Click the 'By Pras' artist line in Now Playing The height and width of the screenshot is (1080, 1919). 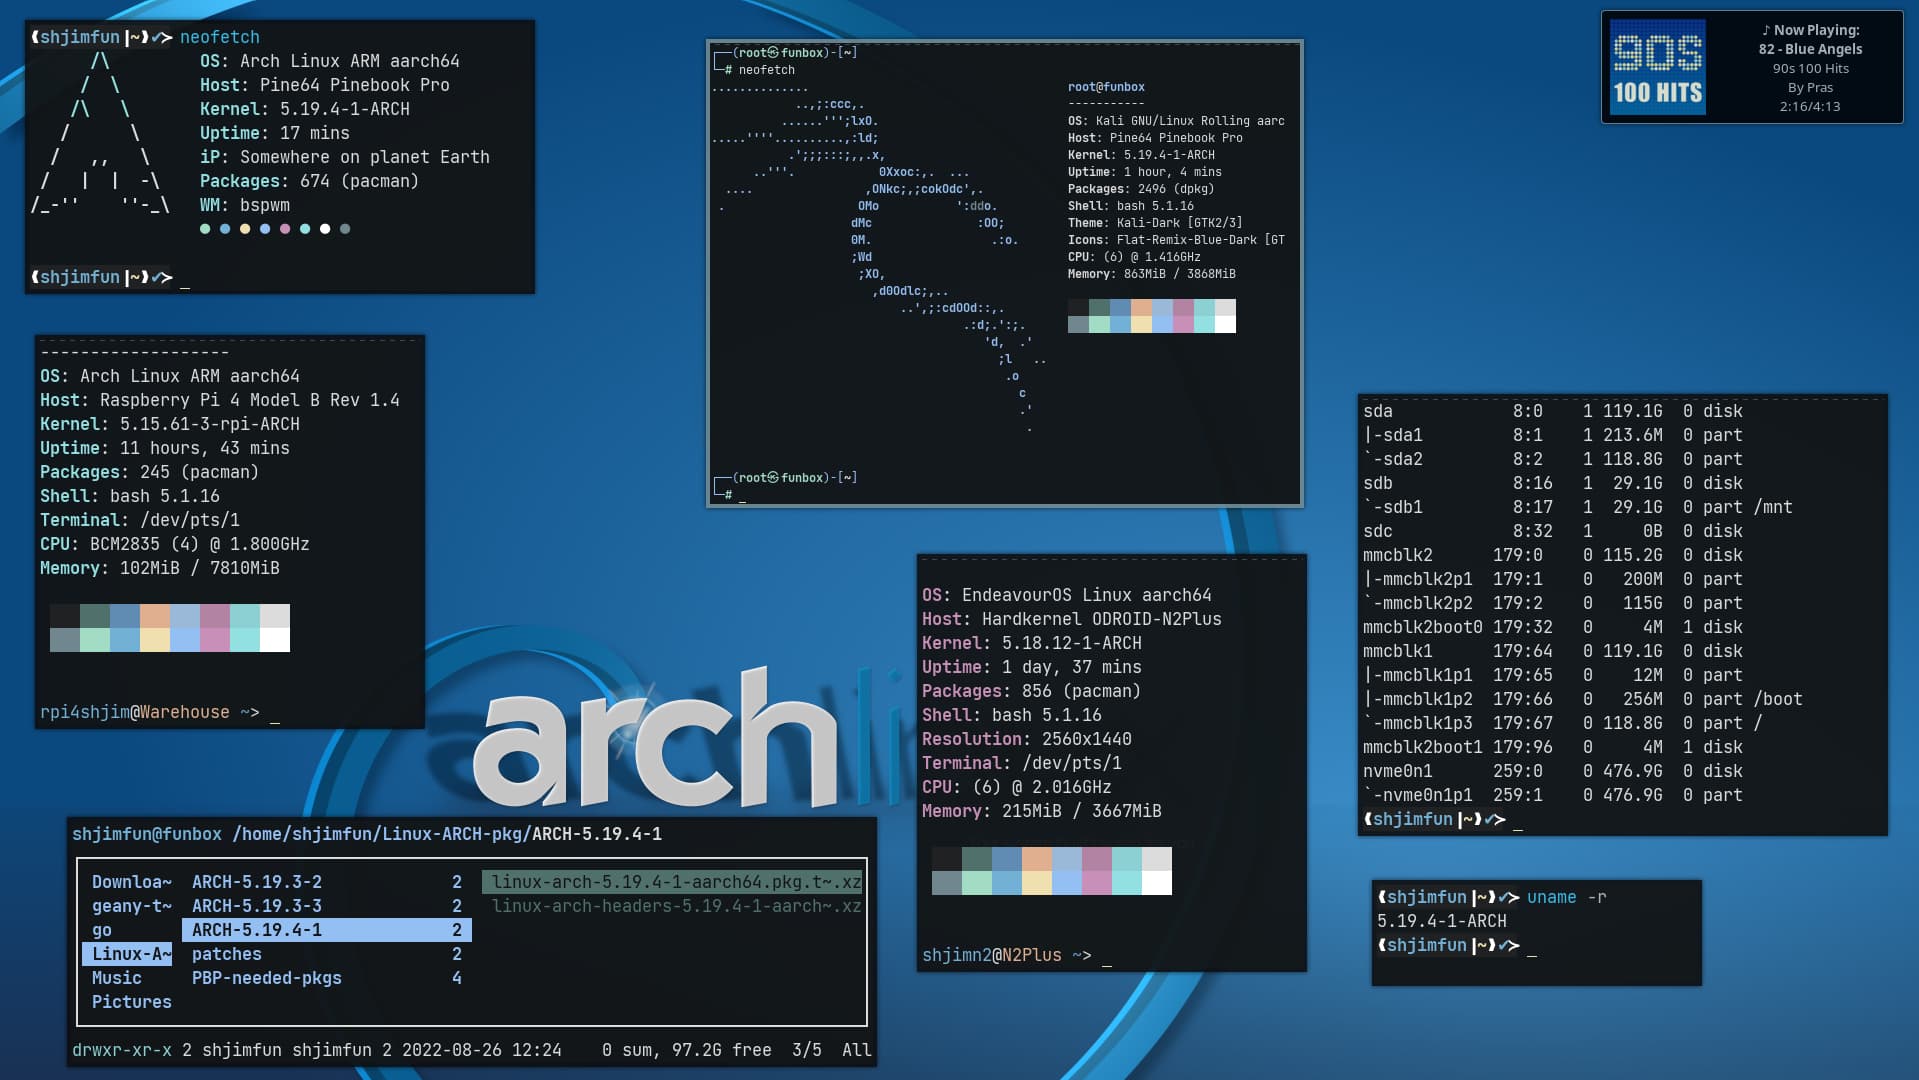point(1810,87)
